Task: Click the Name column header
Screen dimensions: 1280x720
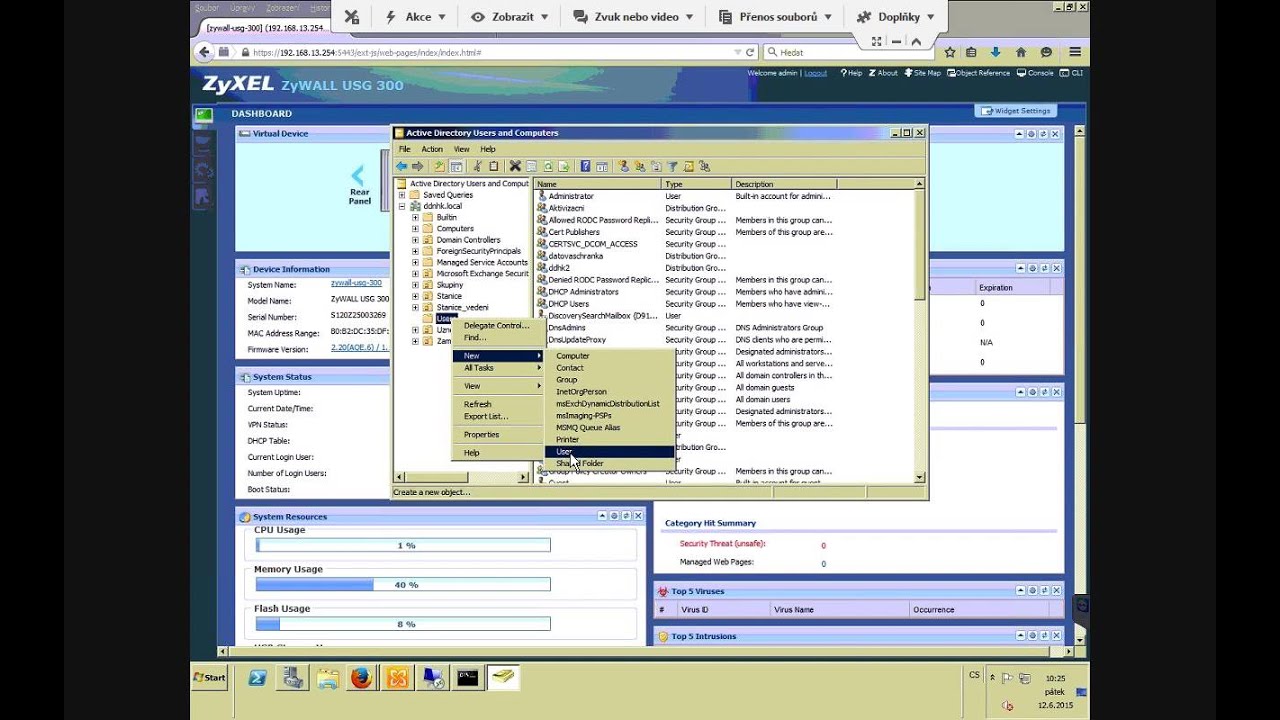Action: click(x=598, y=184)
